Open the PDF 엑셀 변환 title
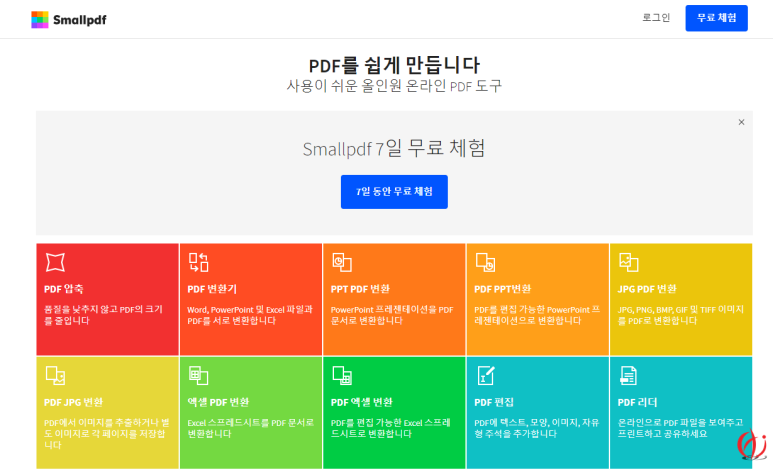The image size is (773, 470). (x=362, y=402)
